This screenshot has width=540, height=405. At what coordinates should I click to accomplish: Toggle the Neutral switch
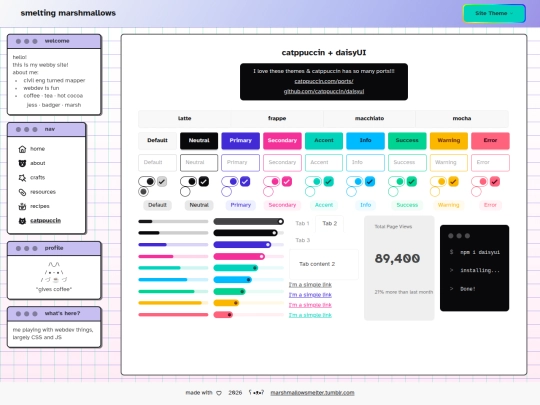pyautogui.click(x=188, y=181)
